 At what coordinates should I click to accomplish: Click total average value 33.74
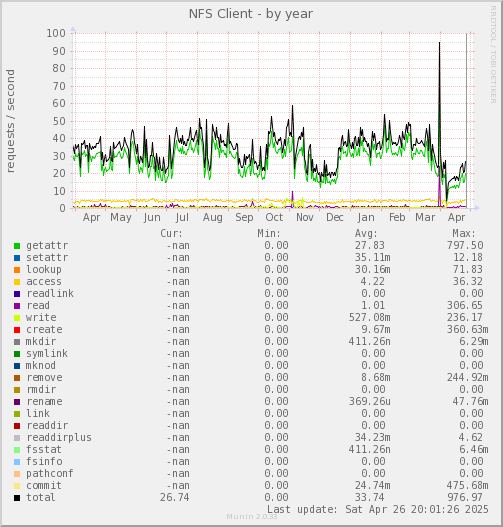pyautogui.click(x=370, y=497)
